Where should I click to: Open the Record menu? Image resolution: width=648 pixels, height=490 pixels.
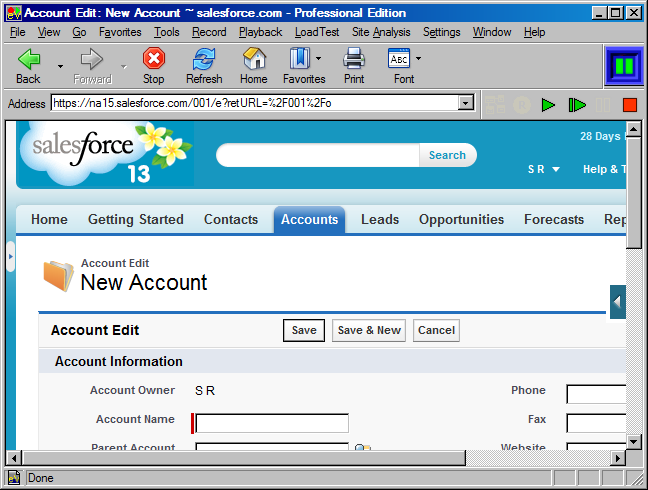pos(209,32)
